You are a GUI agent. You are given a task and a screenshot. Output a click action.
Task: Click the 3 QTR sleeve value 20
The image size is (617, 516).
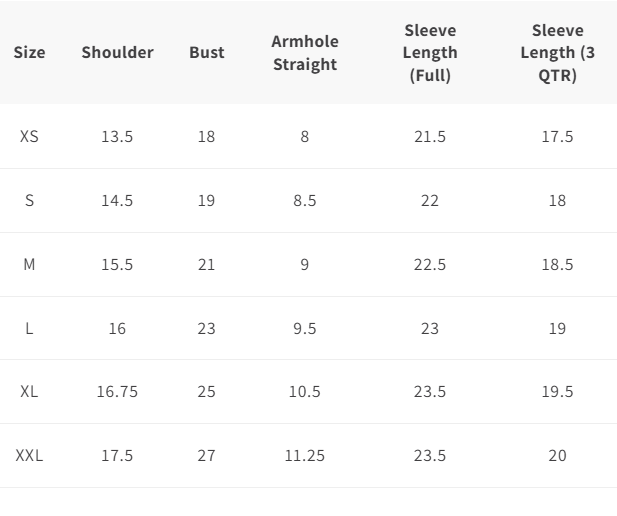click(x=558, y=456)
